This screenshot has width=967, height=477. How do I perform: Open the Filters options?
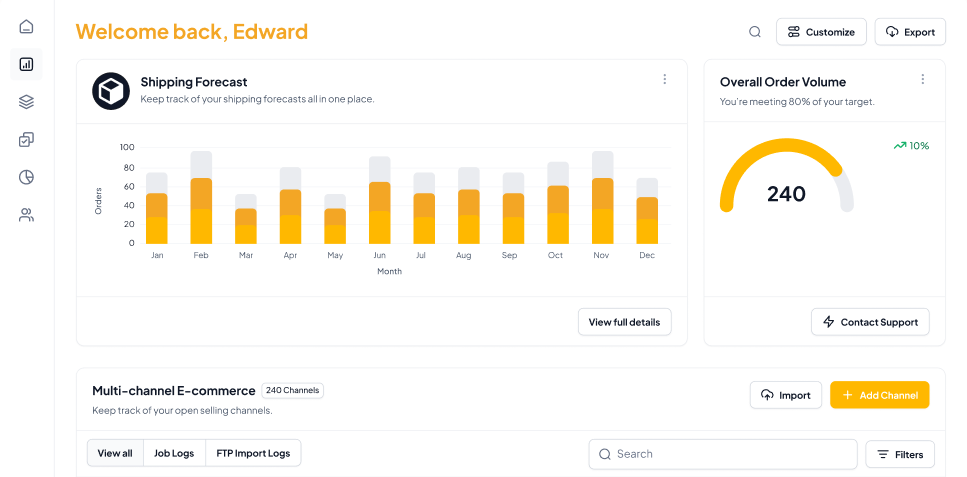coord(900,454)
